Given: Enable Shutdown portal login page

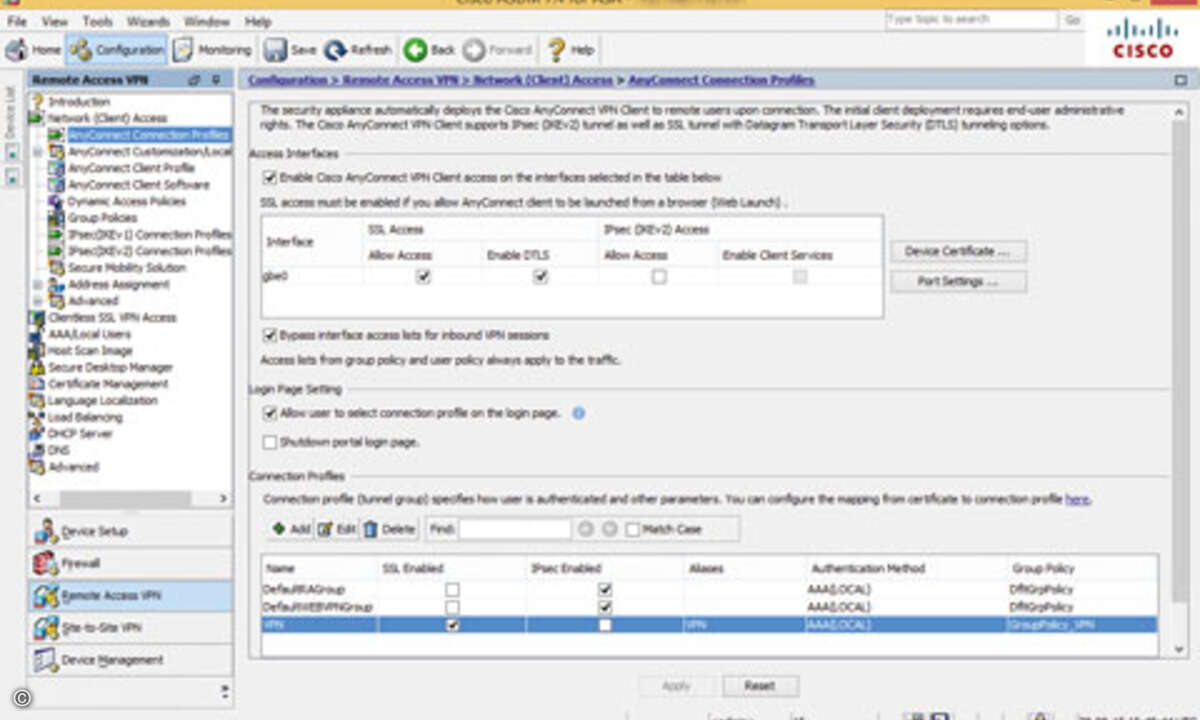Looking at the screenshot, I should tap(269, 441).
